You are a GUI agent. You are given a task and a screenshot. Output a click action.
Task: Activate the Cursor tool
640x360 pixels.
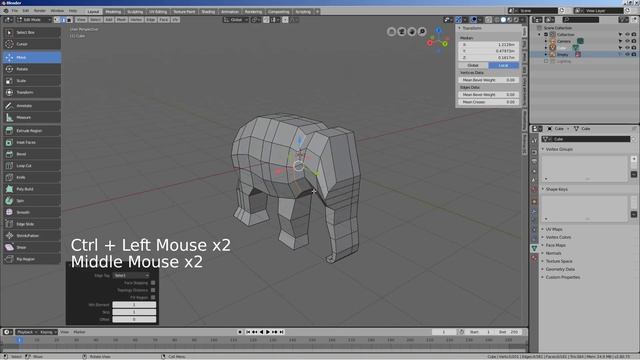pos(32,44)
